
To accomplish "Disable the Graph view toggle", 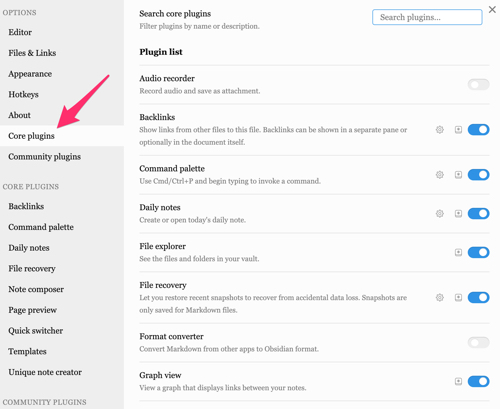I will click(x=478, y=381).
